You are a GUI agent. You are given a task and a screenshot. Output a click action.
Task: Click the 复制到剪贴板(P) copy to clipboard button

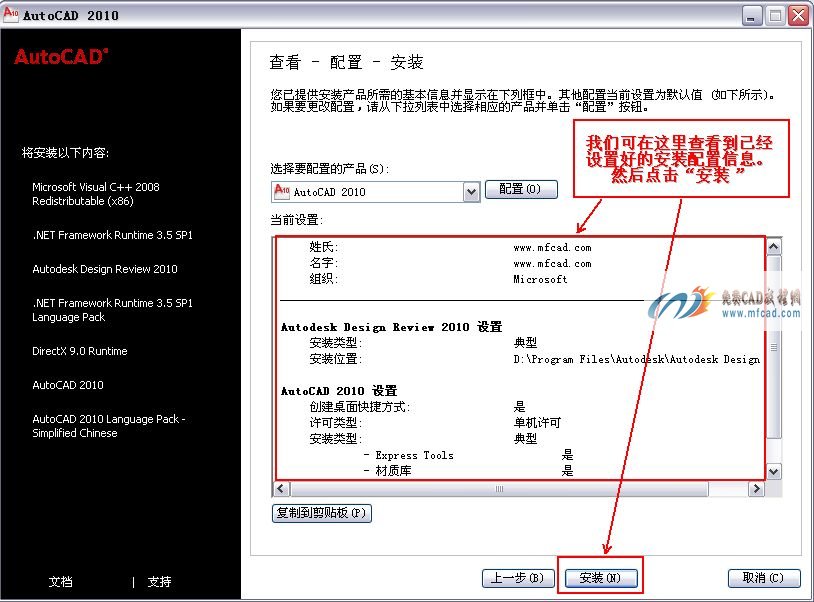point(321,513)
